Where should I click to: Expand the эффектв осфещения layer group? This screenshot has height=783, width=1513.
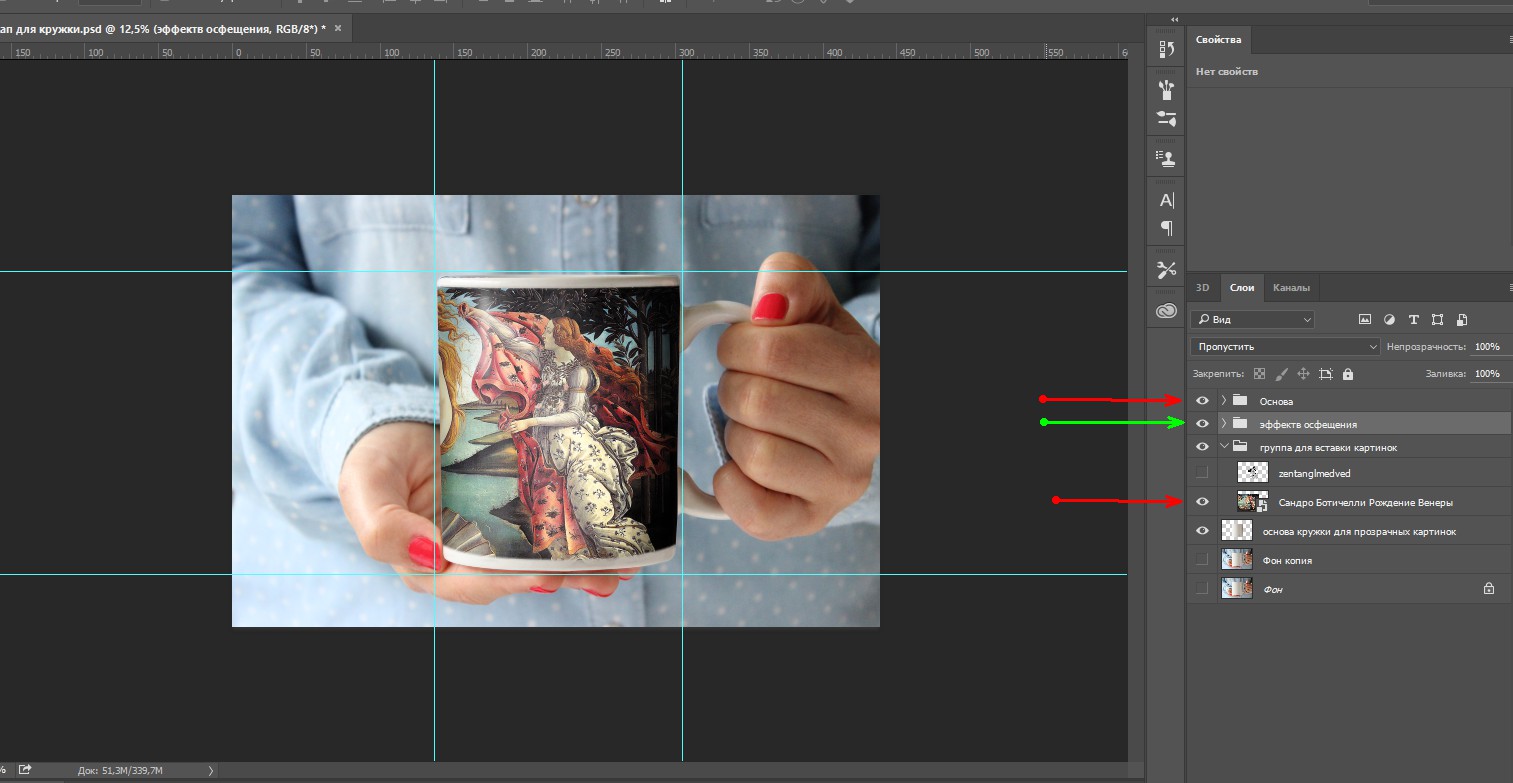pyautogui.click(x=1224, y=424)
